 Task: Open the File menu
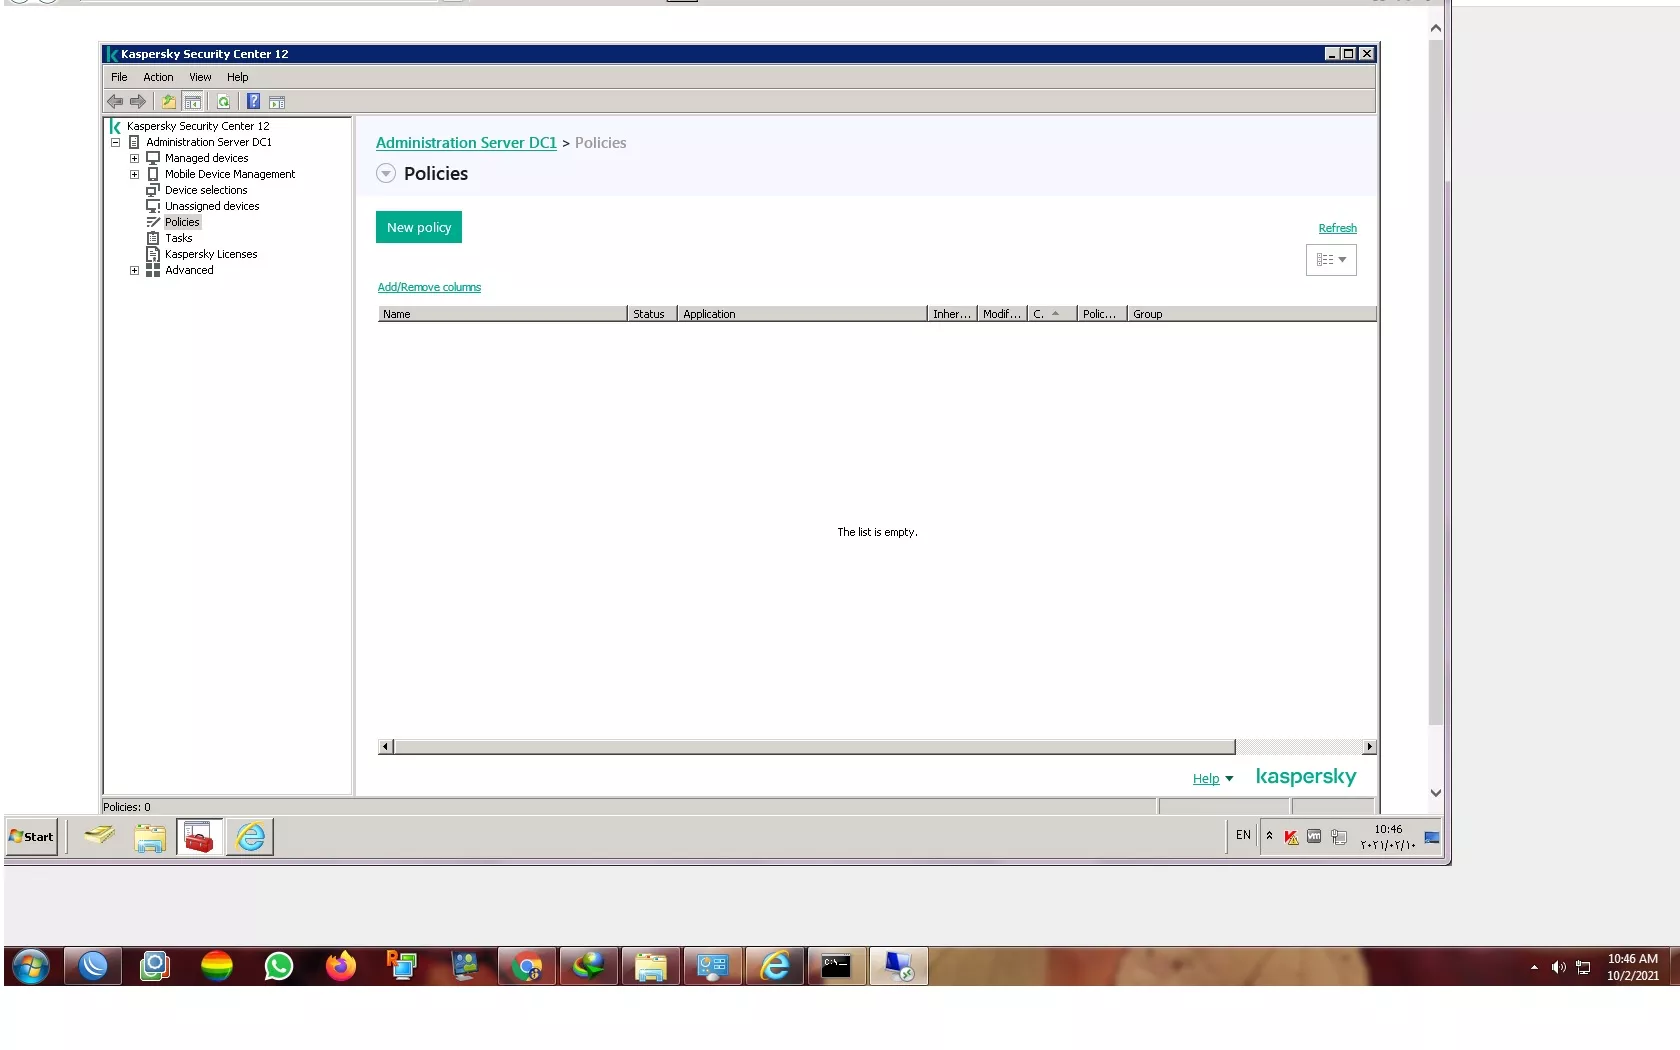tap(119, 77)
